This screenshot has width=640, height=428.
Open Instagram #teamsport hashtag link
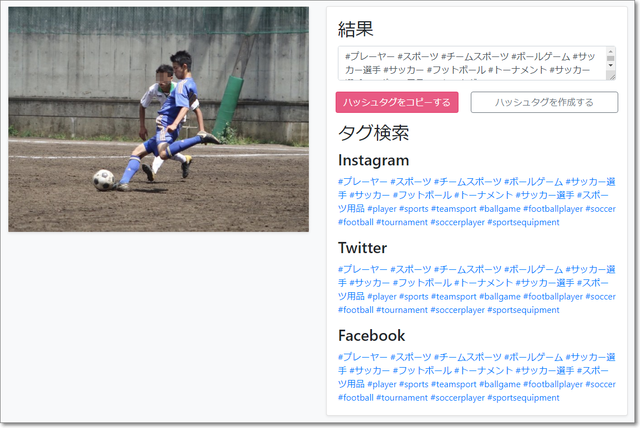[x=453, y=209]
